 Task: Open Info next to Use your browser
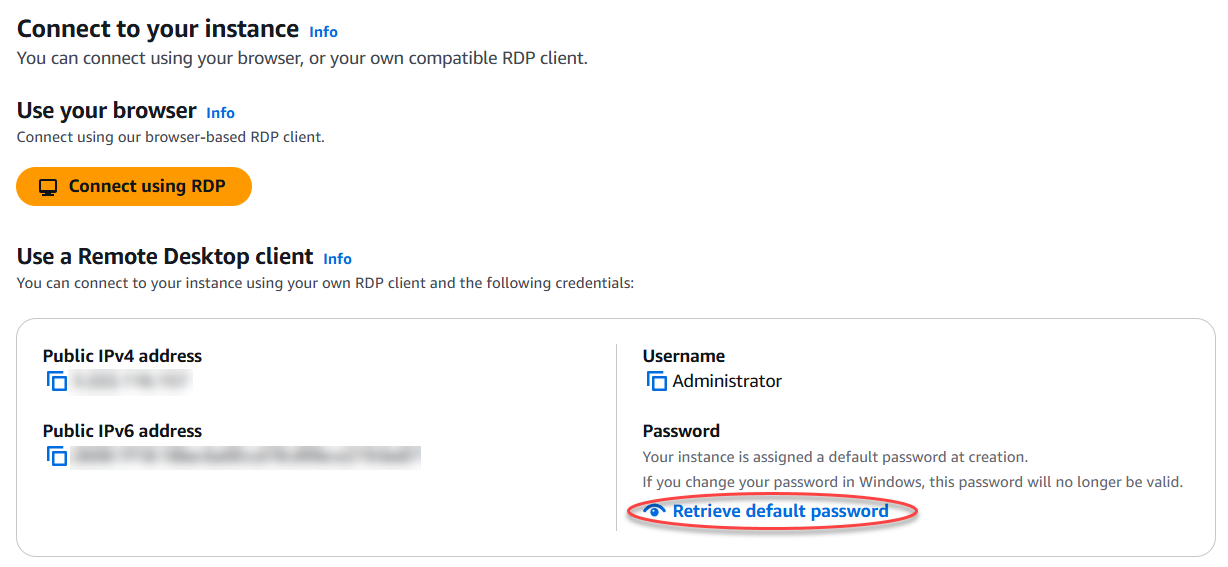tap(220, 113)
